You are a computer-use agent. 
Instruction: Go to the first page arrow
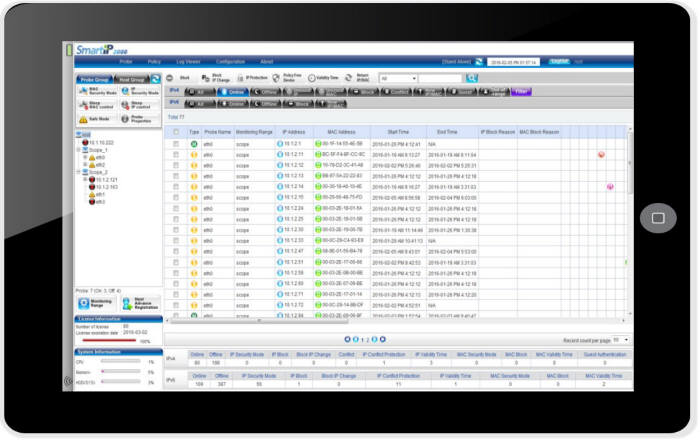[347, 340]
